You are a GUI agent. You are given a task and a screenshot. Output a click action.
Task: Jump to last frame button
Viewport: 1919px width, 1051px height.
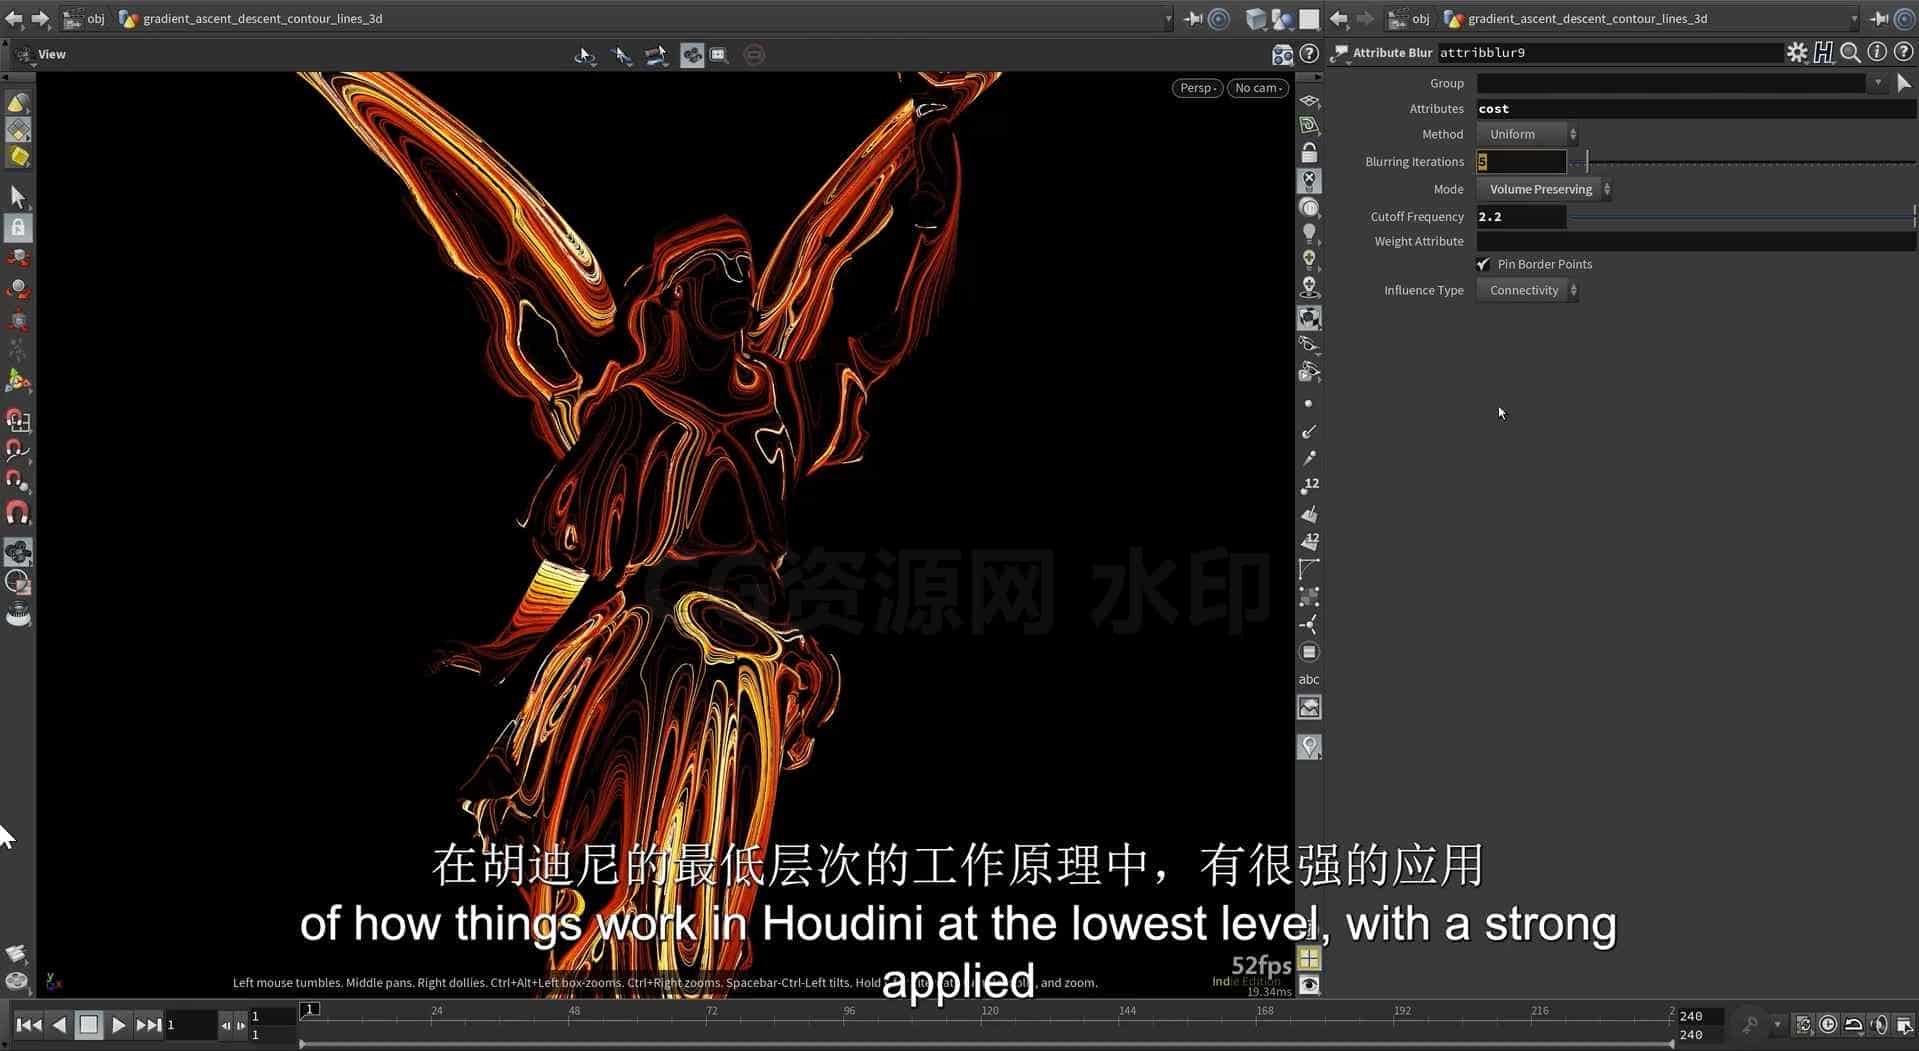click(x=149, y=1024)
